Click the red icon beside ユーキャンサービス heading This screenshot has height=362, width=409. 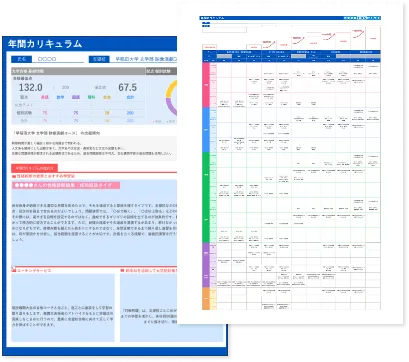(x=14, y=269)
